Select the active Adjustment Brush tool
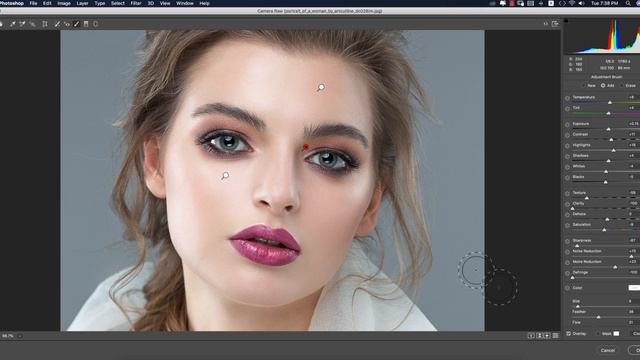This screenshot has width=640, height=360. pyautogui.click(x=76, y=24)
